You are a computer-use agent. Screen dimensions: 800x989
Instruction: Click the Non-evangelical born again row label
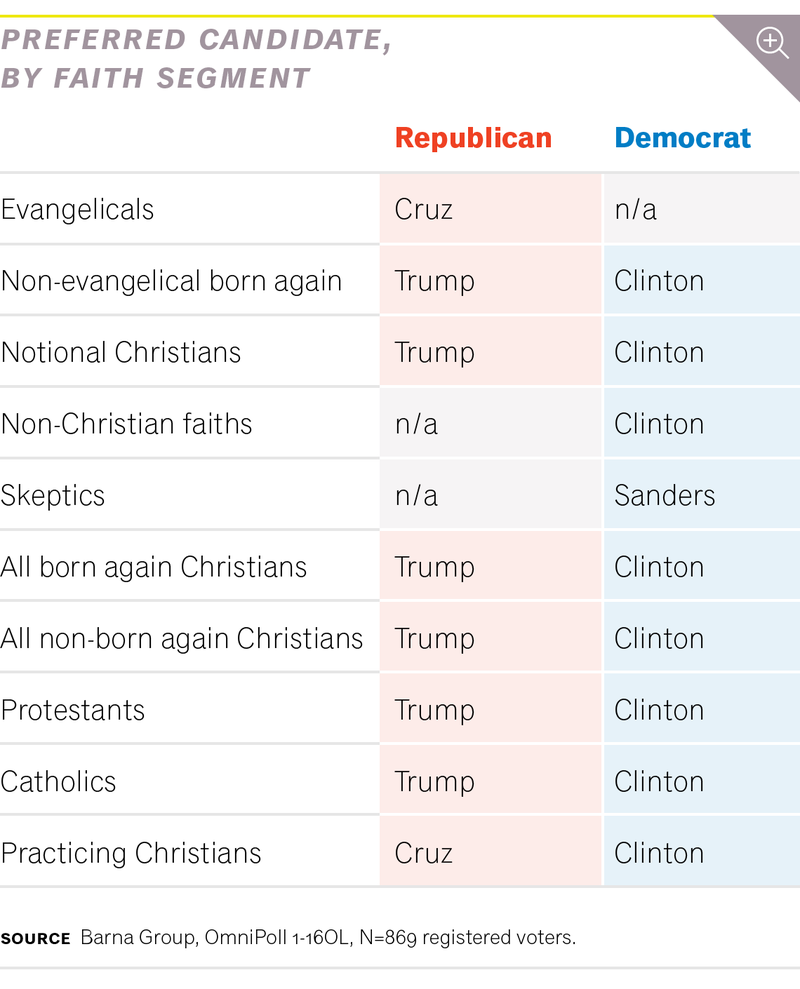point(171,281)
